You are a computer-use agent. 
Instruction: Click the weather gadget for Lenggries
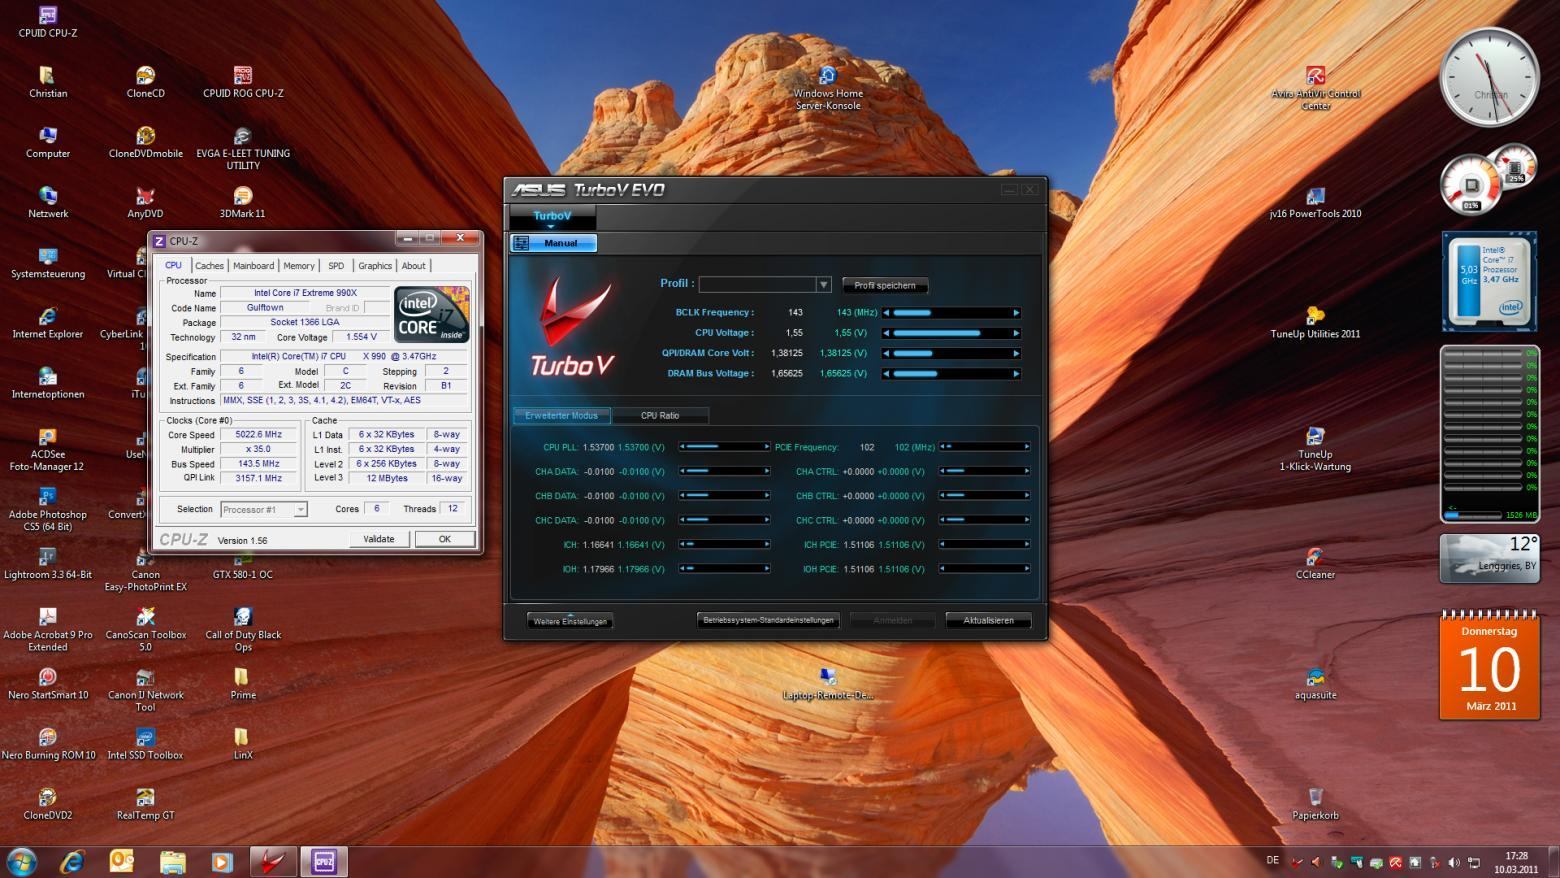(1490, 558)
